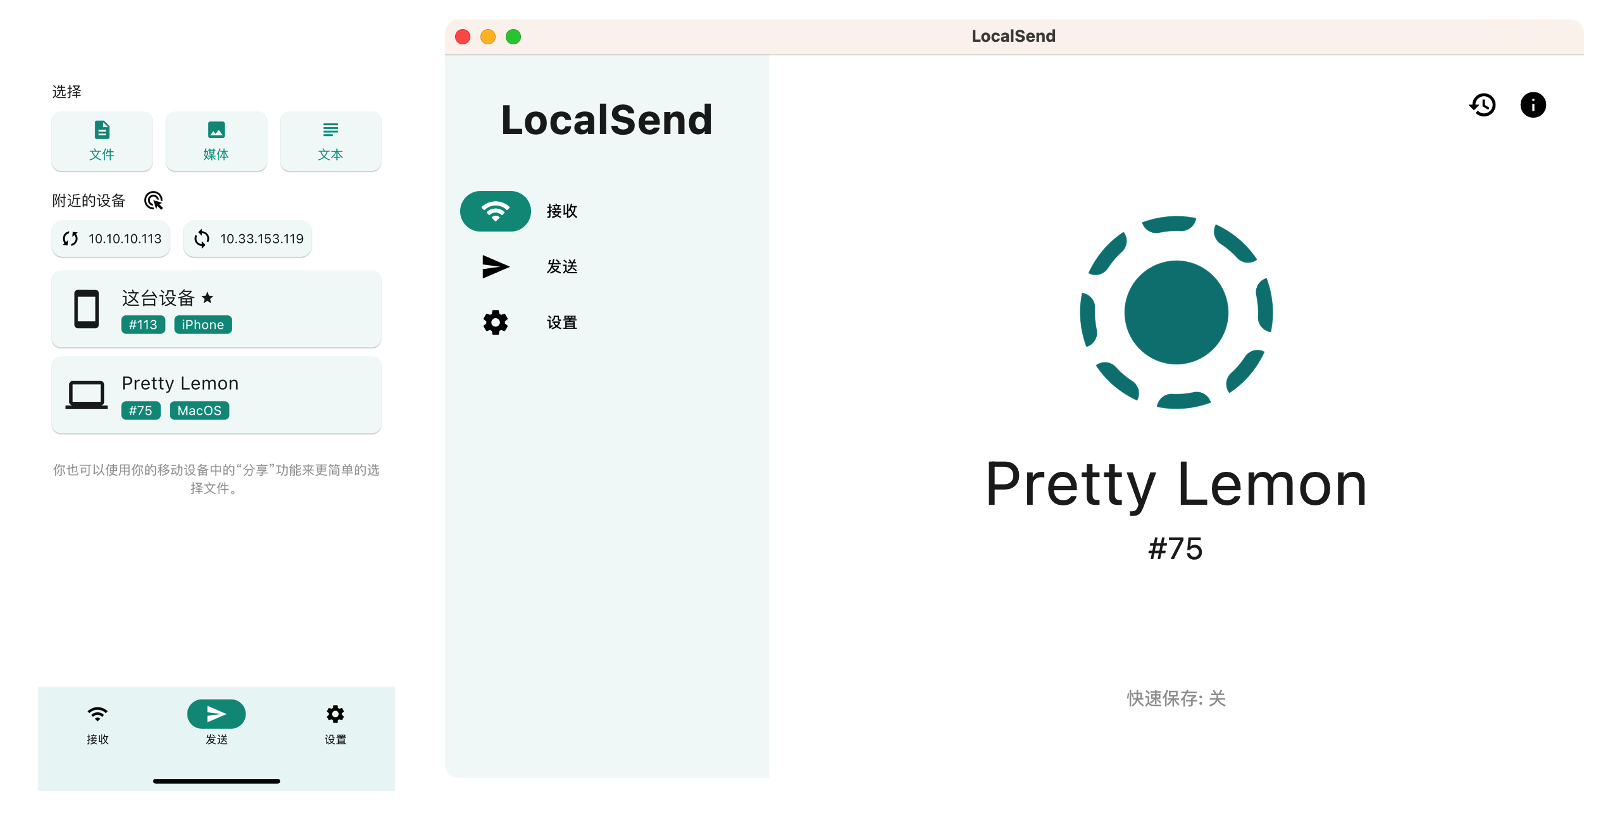Tap the 设置 tab in mobile bottom bar
1598x814 pixels.
click(335, 724)
